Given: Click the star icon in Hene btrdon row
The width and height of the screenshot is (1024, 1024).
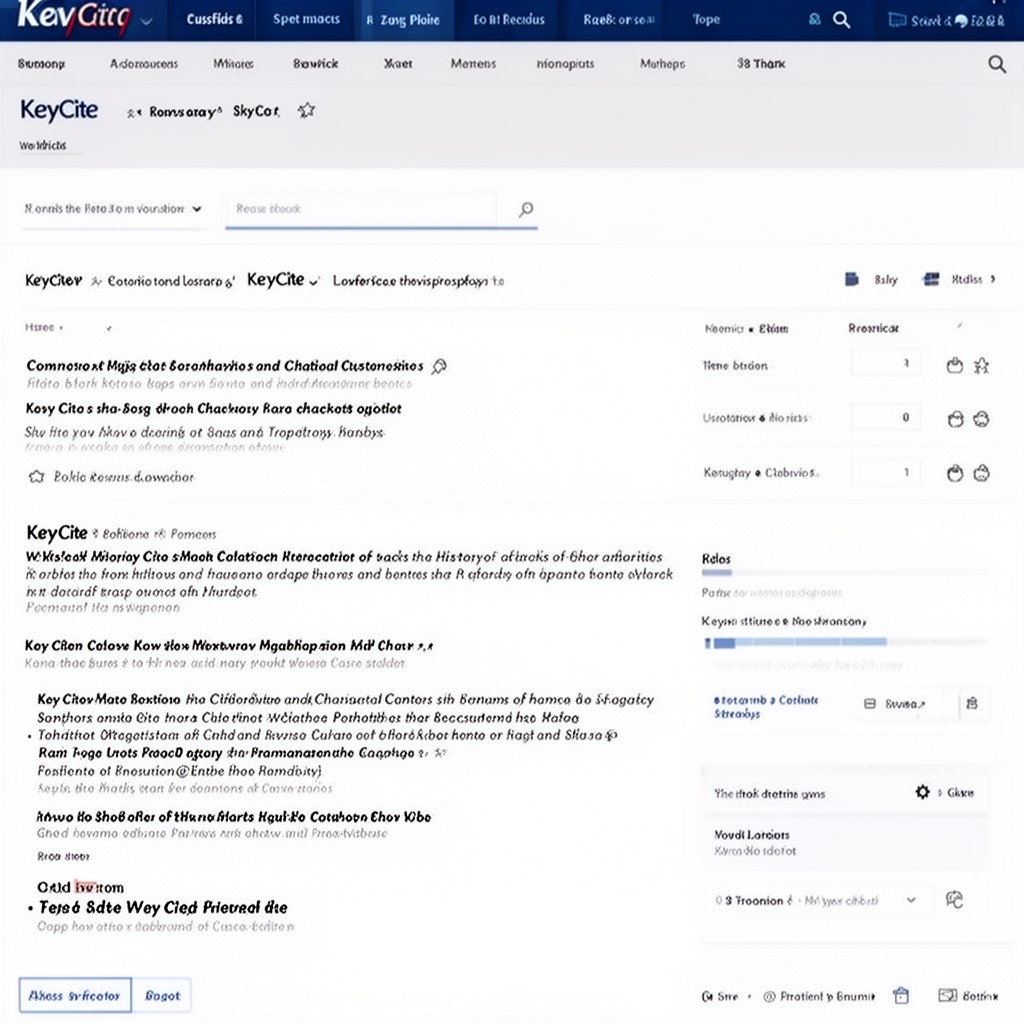Looking at the screenshot, I should coord(981,366).
